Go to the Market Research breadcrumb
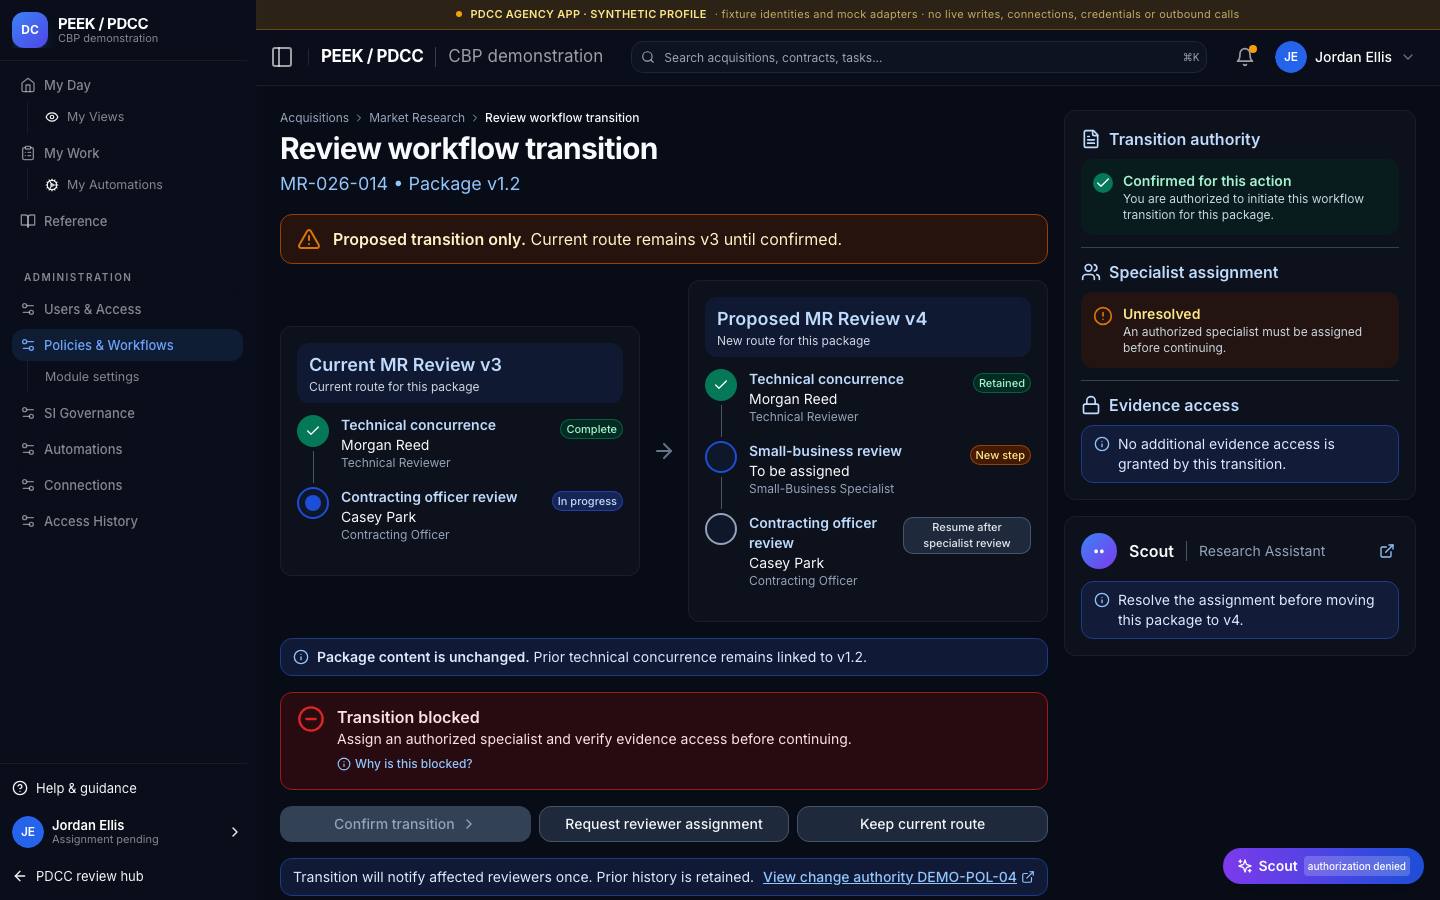 [x=417, y=118]
